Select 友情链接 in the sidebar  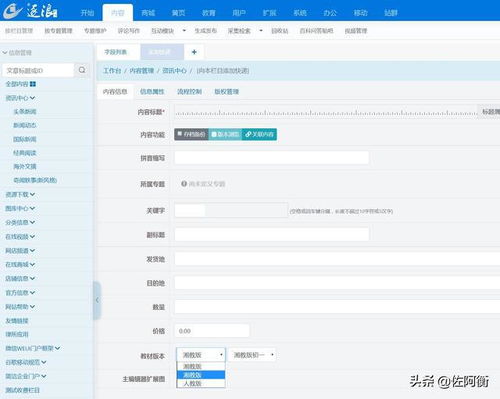pos(17,321)
